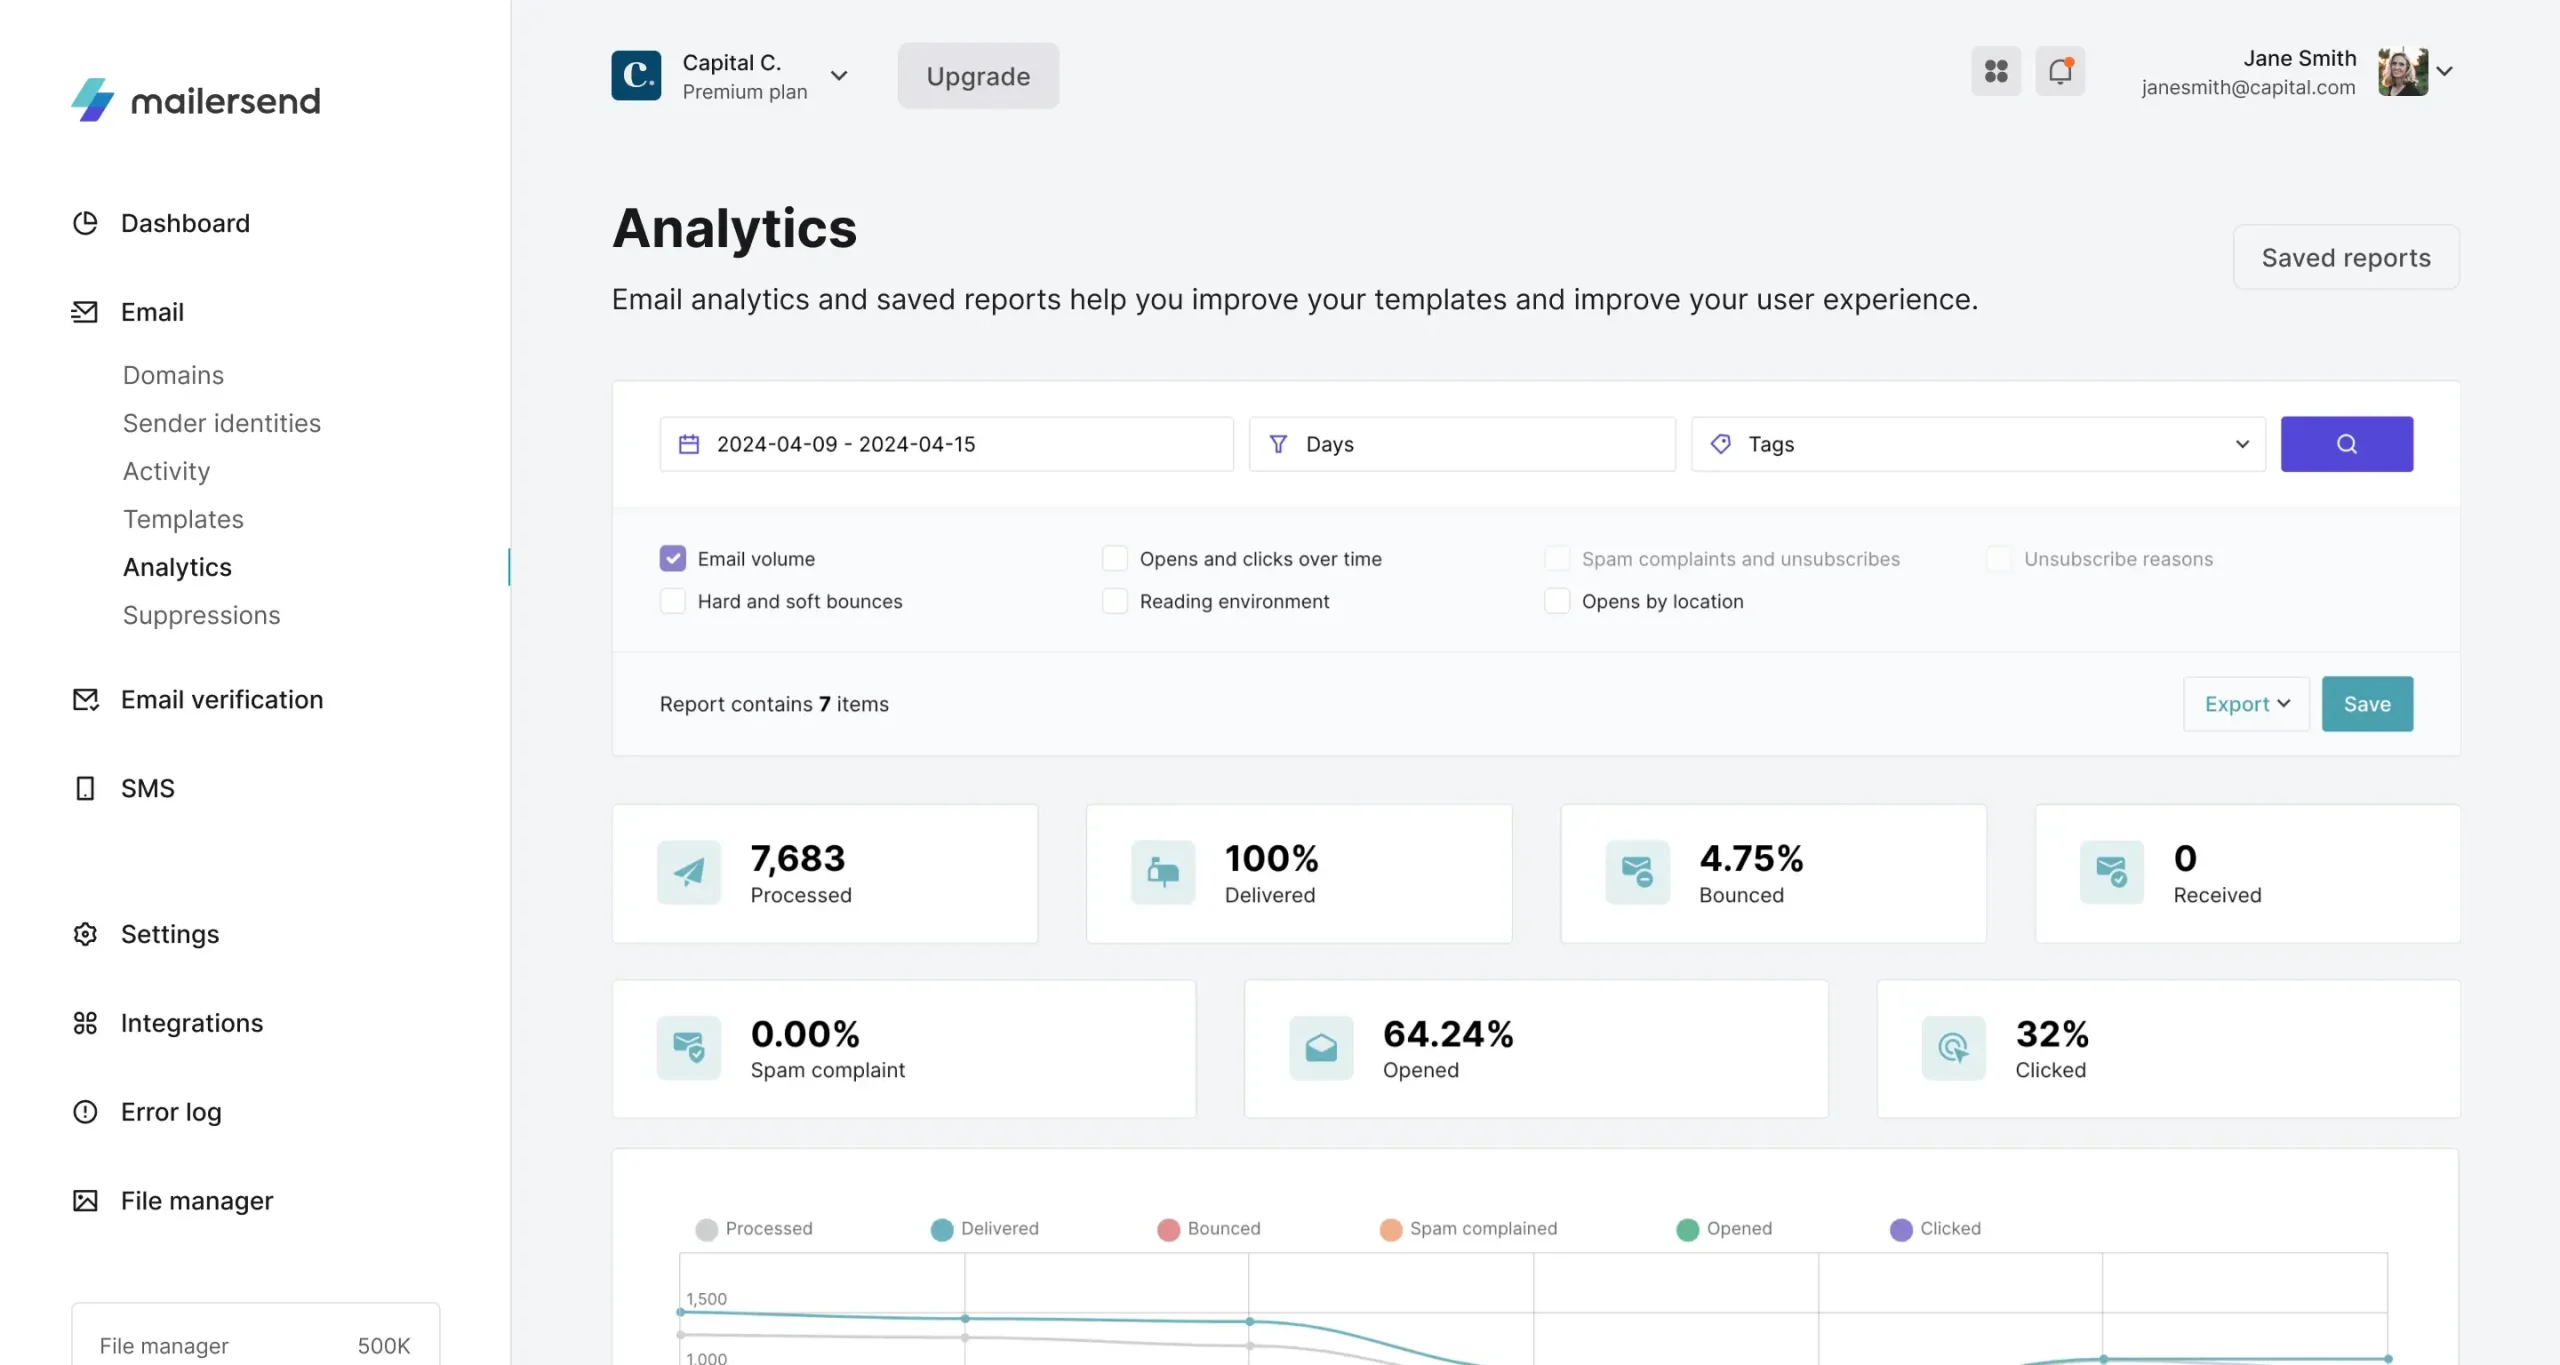The width and height of the screenshot is (2560, 1365).
Task: Click the Saved reports button
Action: click(x=2346, y=257)
